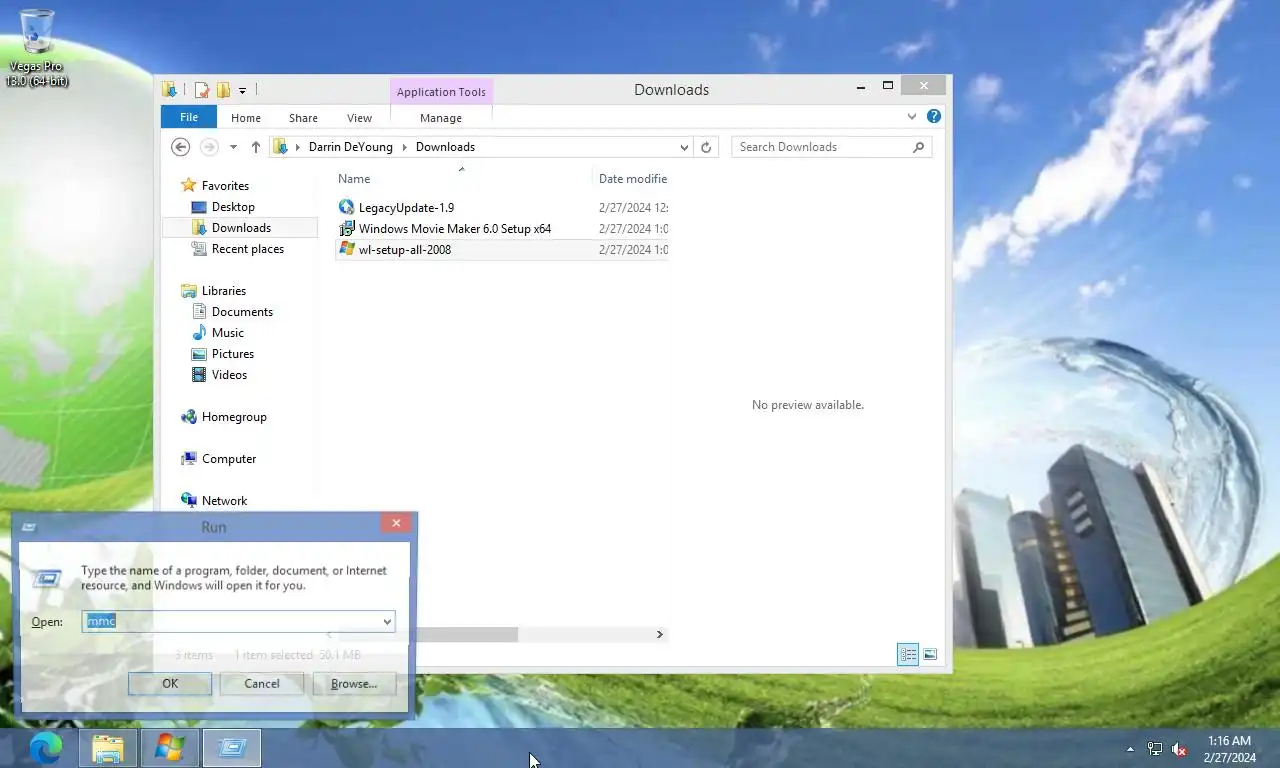The image size is (1280, 768).
Task: Open the Manage tab under Application Tools
Action: (x=441, y=118)
